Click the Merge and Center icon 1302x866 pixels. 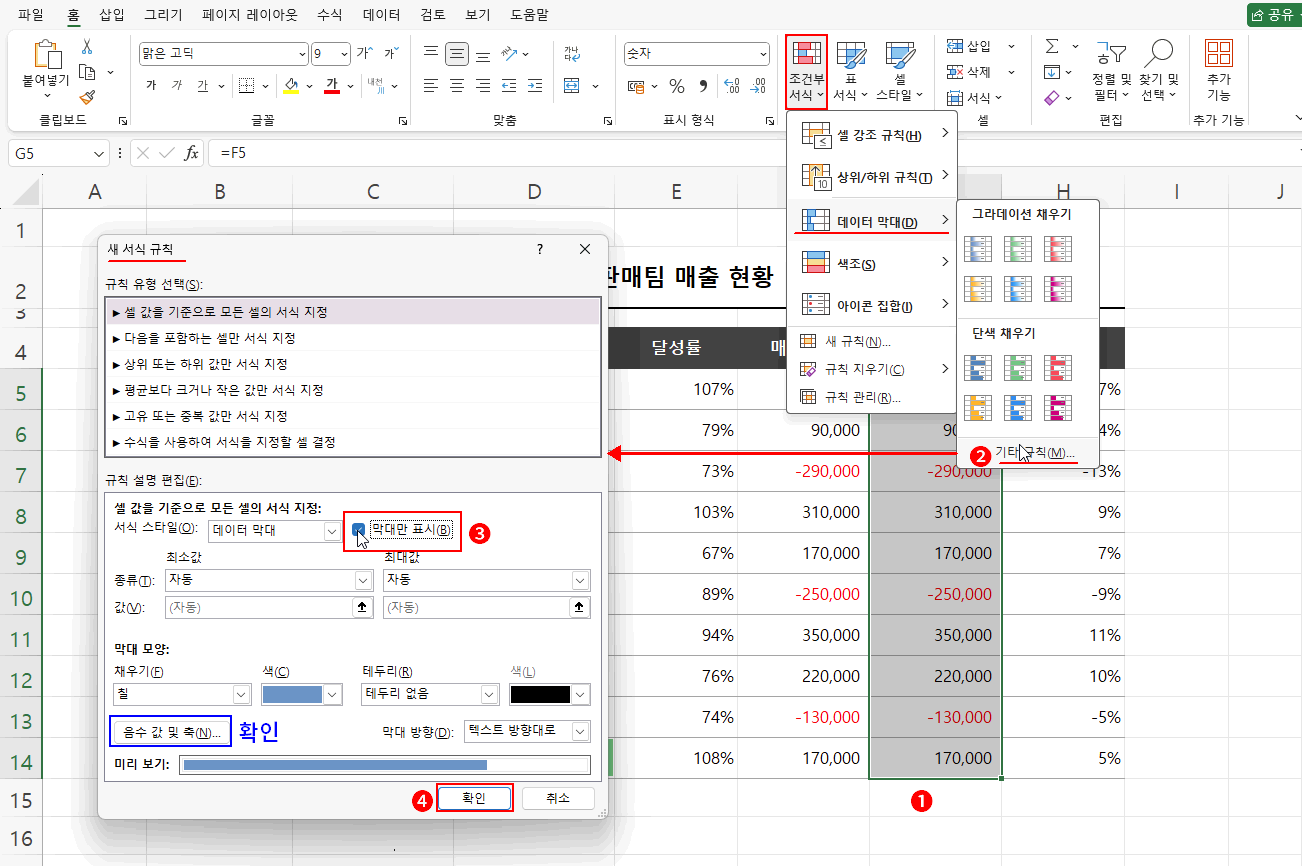572,85
